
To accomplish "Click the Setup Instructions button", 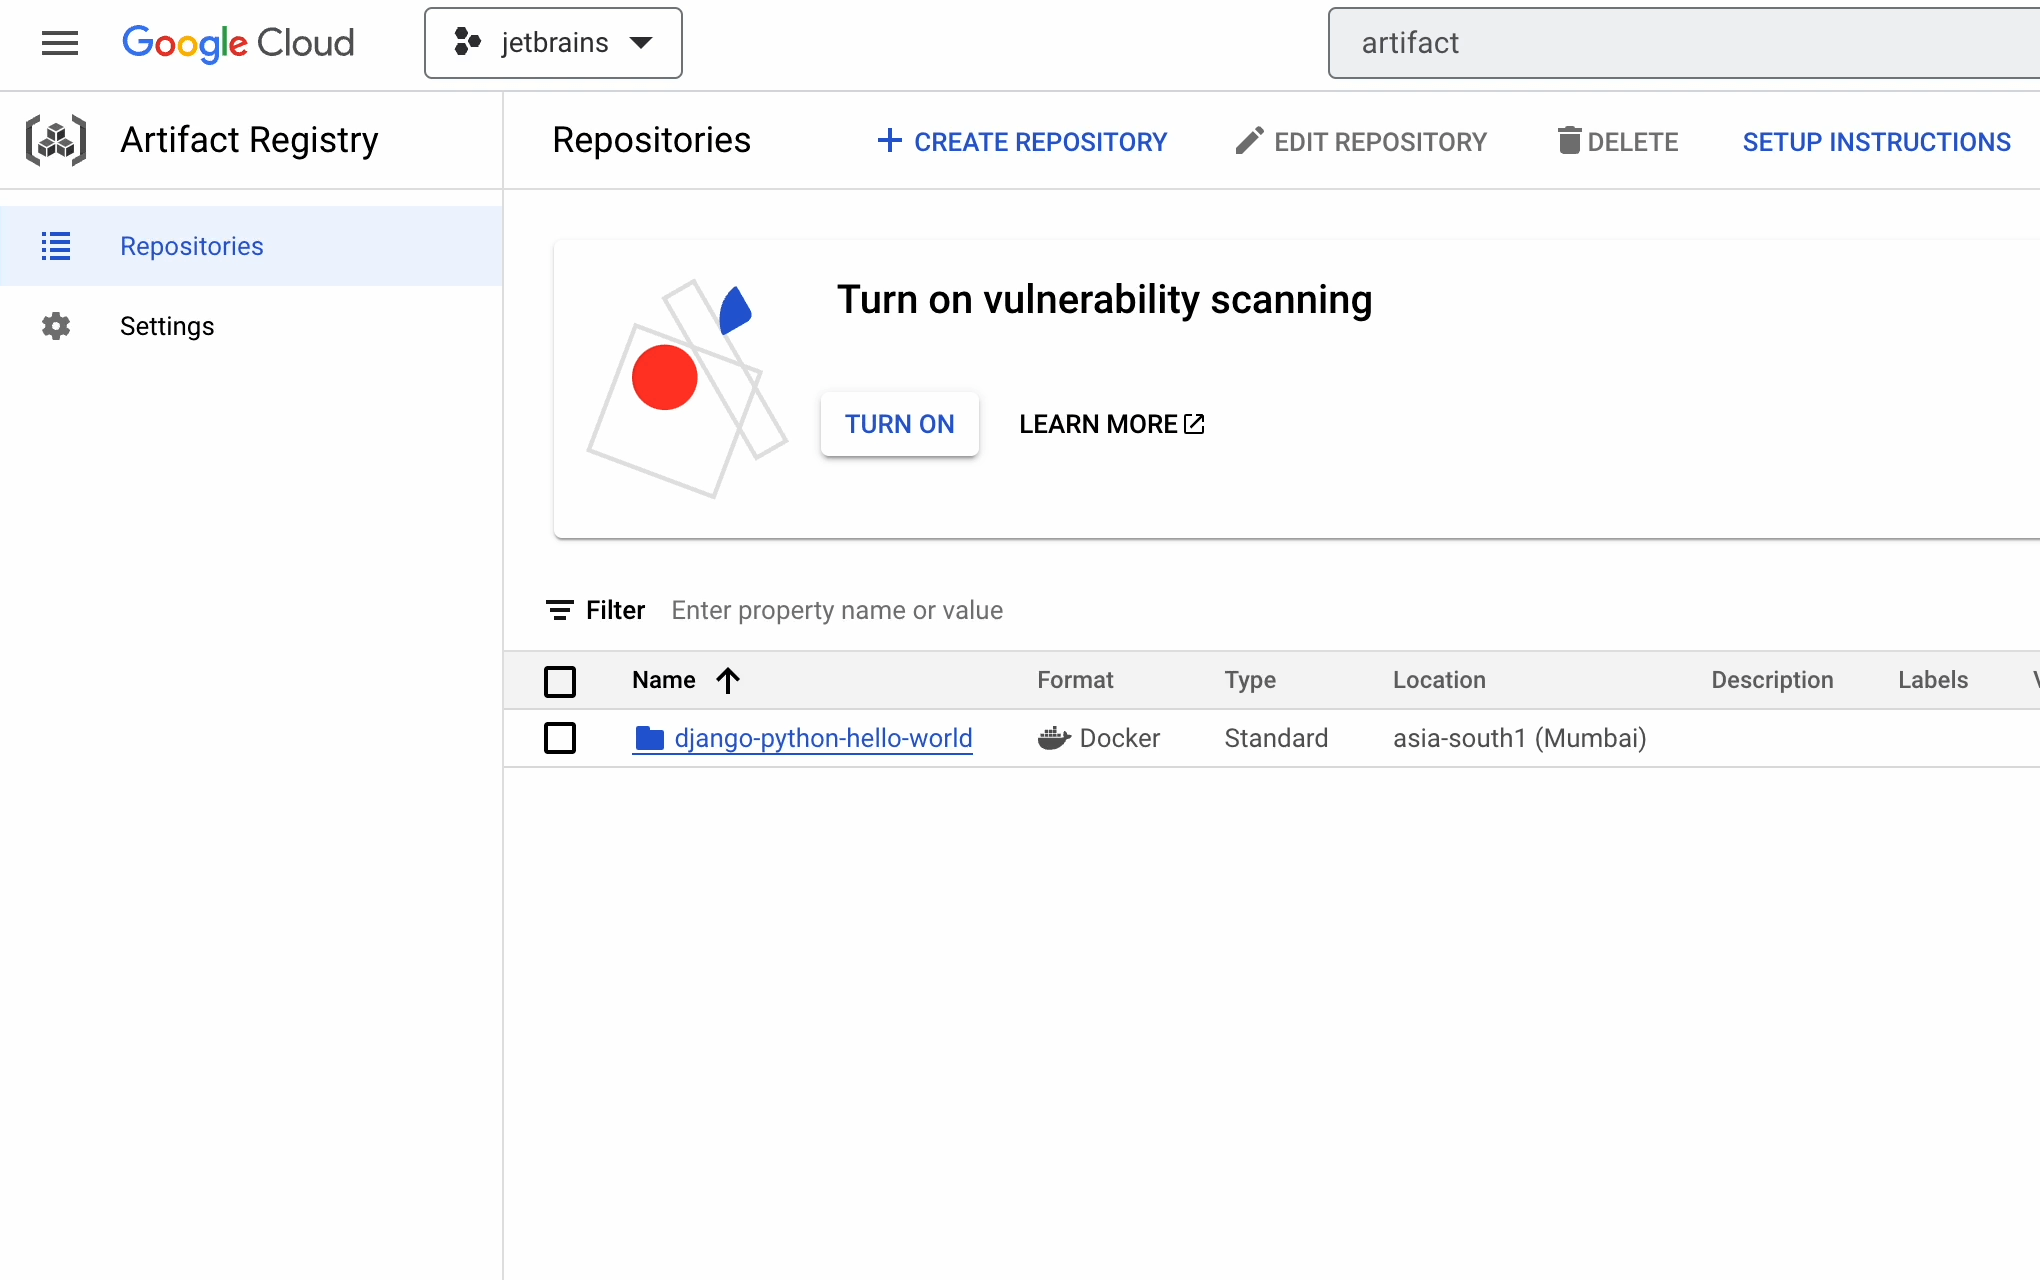I will coord(1876,142).
